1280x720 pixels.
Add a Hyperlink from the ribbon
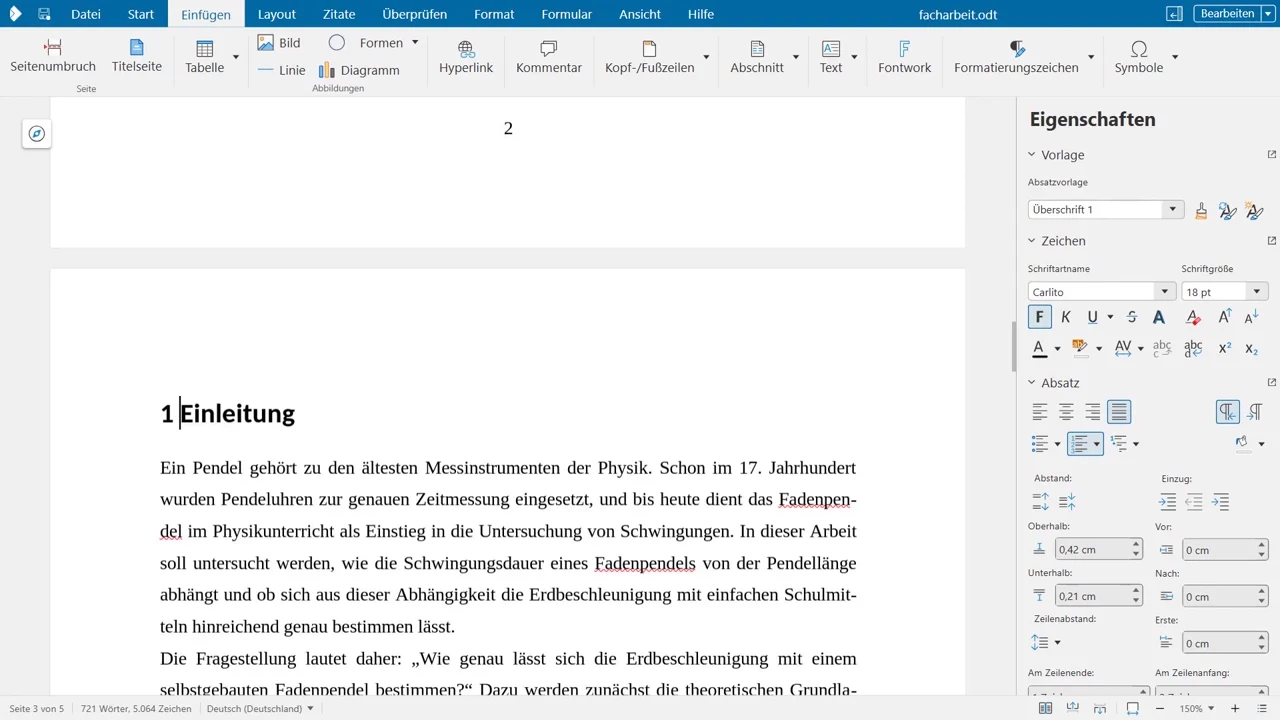click(466, 57)
